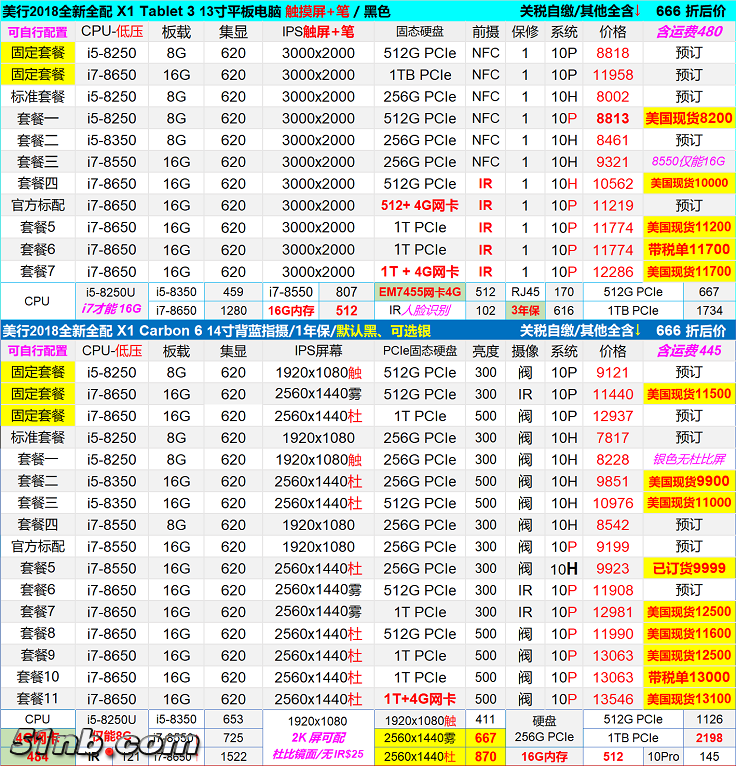736x766 pixels.
Task: Select the 含运费445 shipping label
Action: tap(688, 351)
